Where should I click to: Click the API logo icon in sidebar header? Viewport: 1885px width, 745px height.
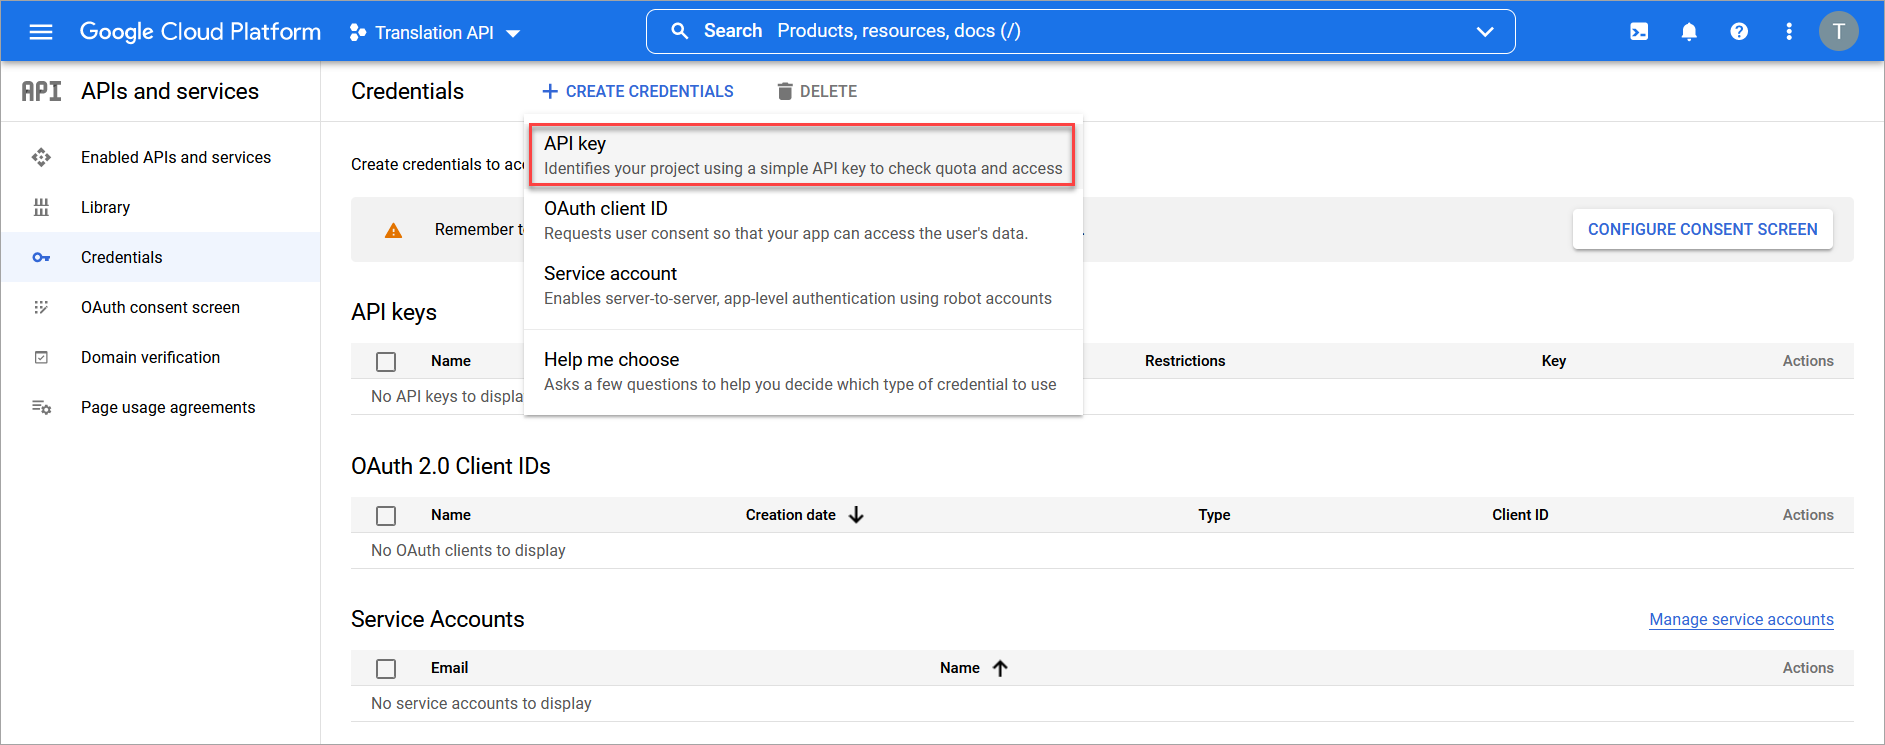(x=41, y=91)
